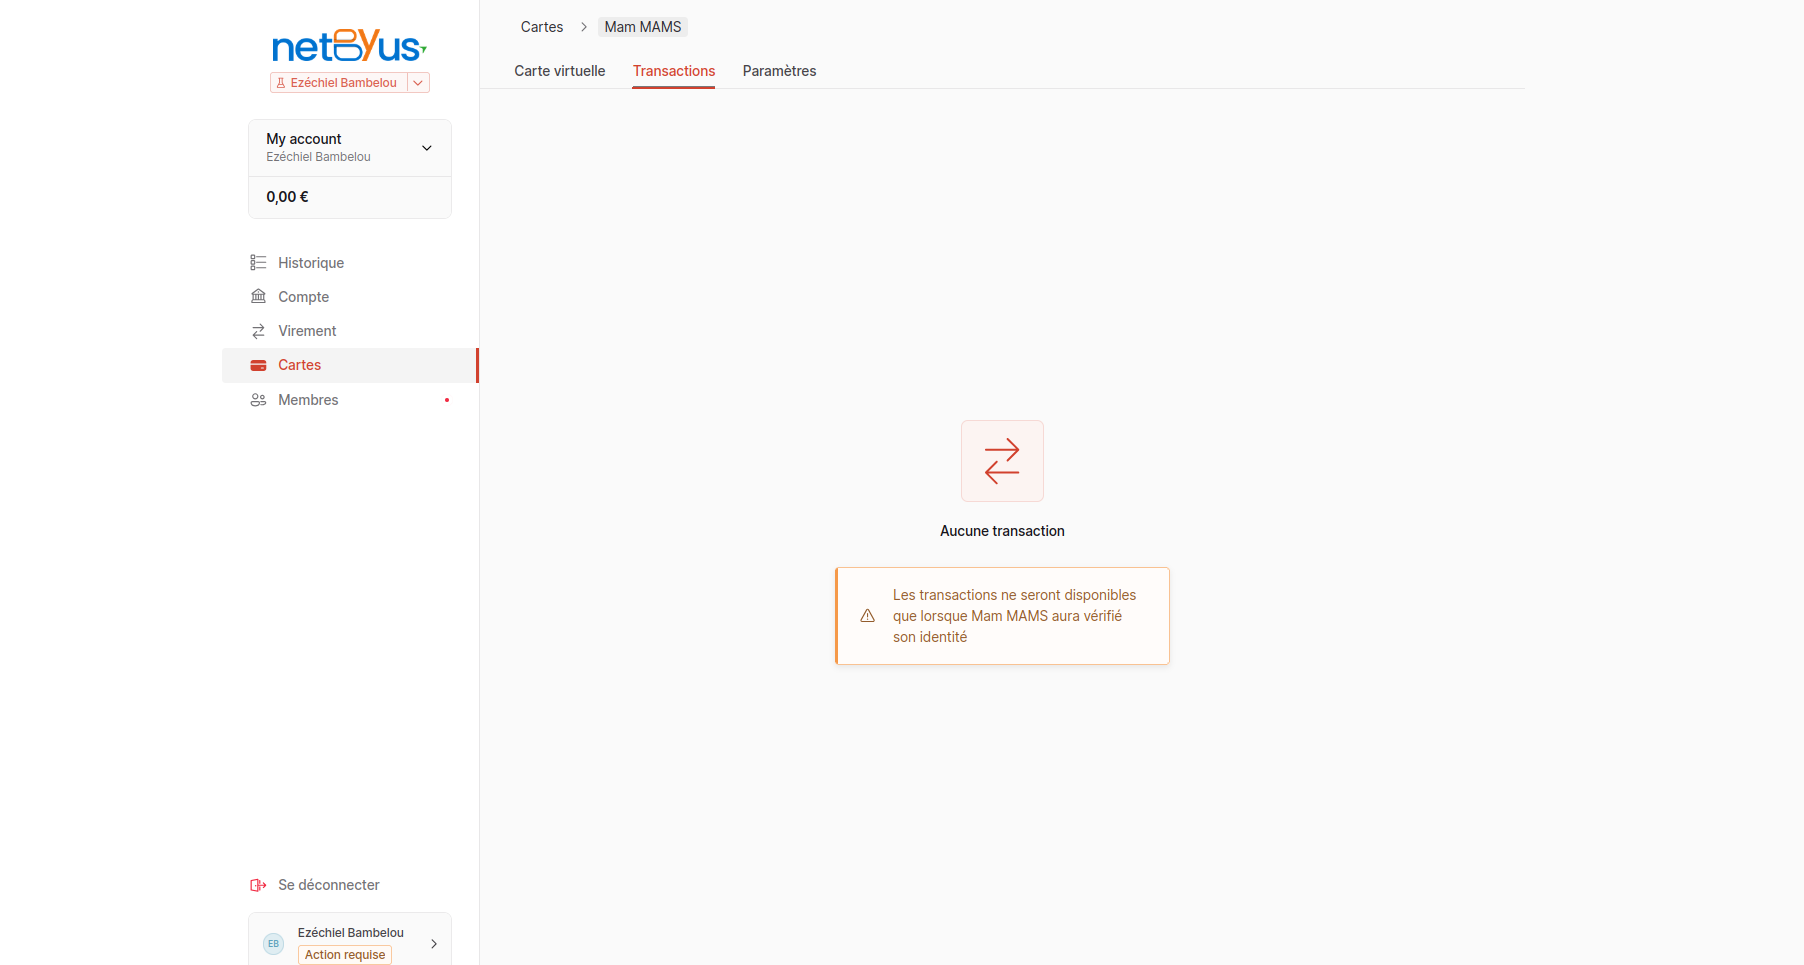Click the netbyus logo
Image resolution: width=1804 pixels, height=965 pixels.
coord(349,46)
